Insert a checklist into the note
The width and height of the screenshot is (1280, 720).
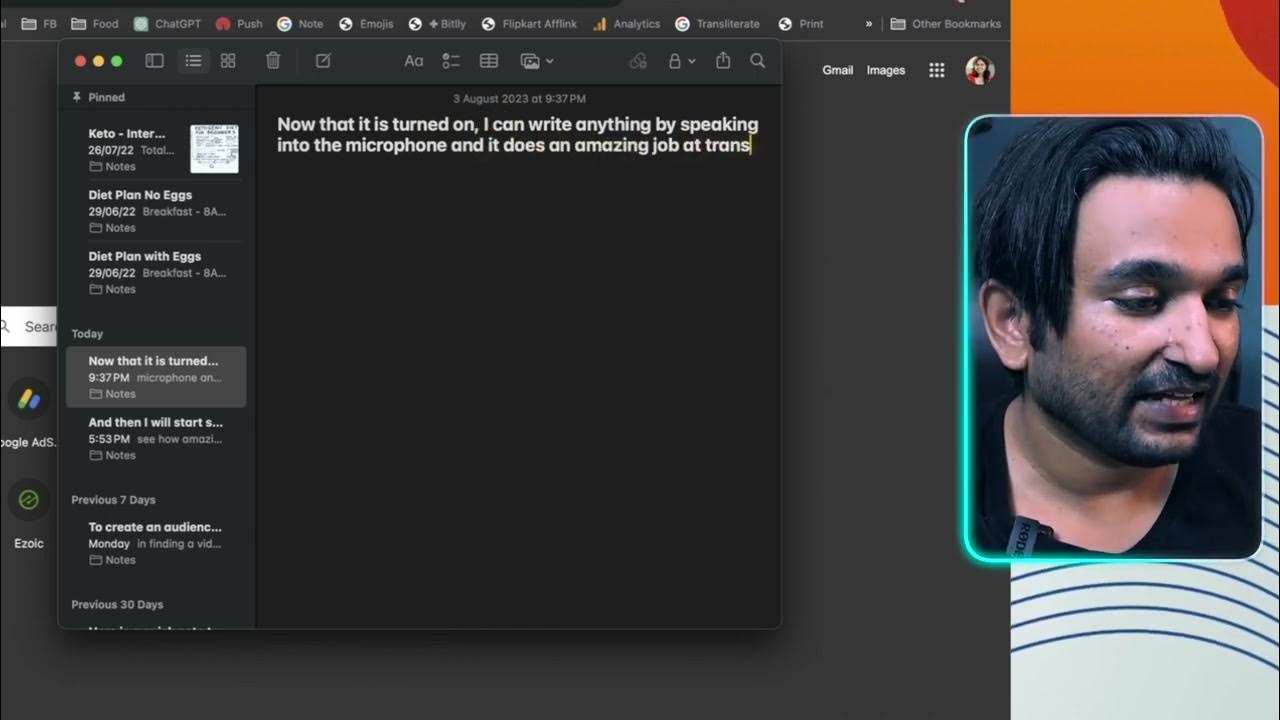click(x=450, y=61)
